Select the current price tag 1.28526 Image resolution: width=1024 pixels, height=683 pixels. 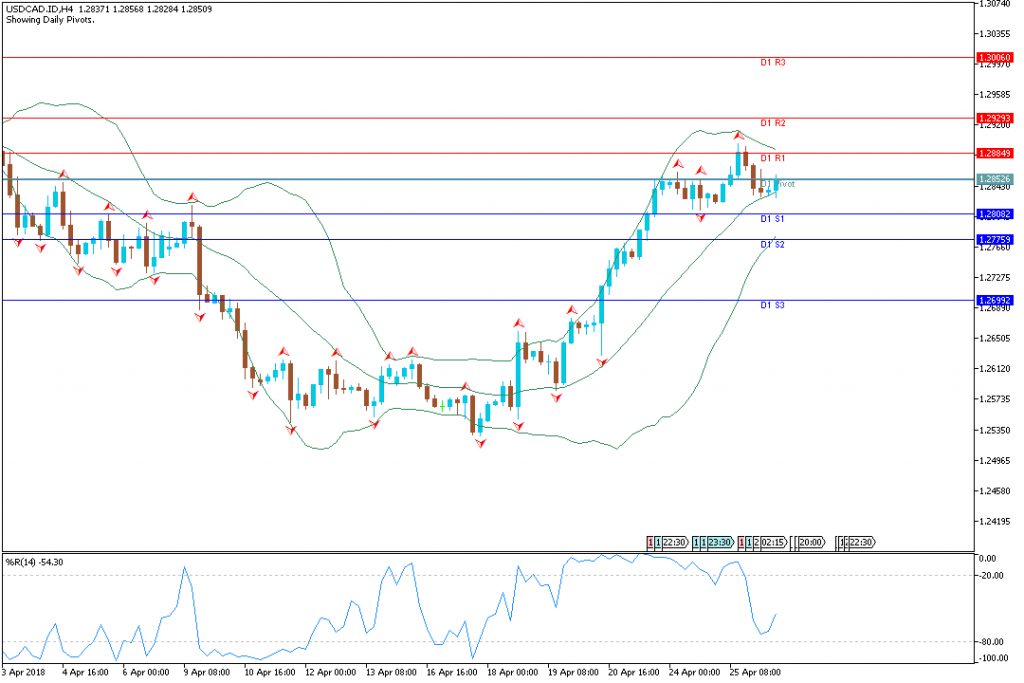pos(997,180)
